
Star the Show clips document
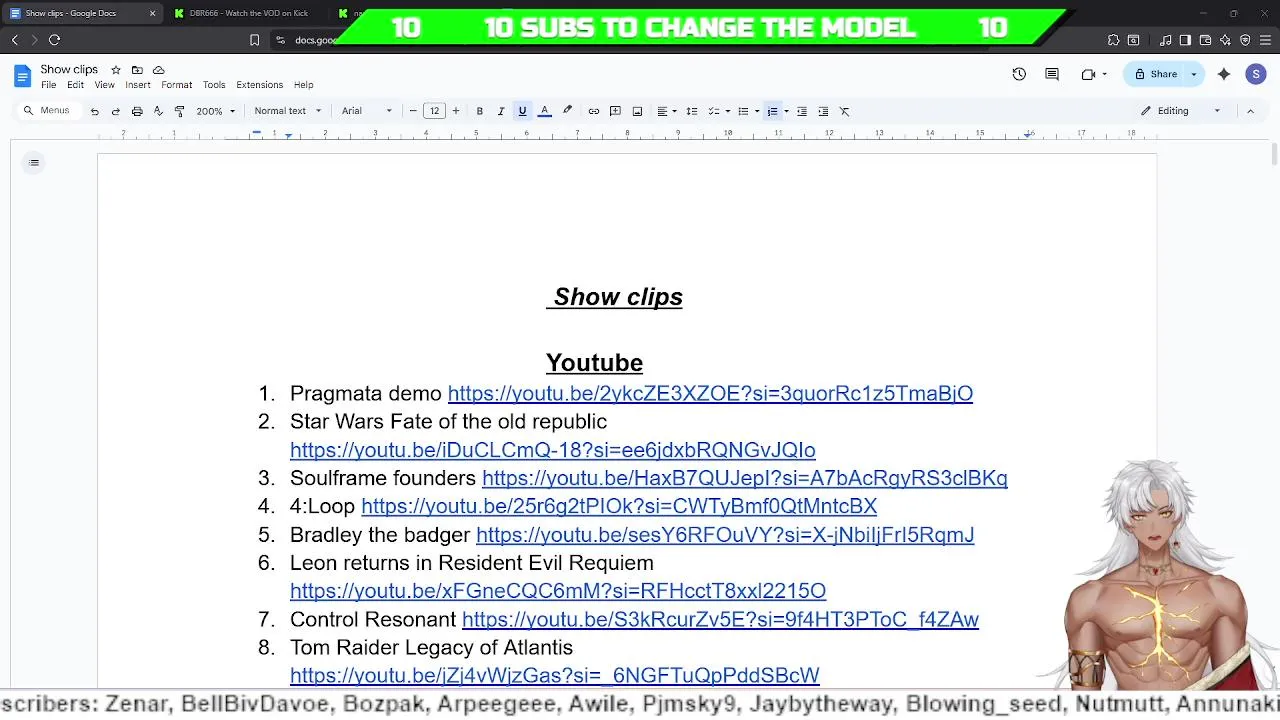click(x=116, y=70)
